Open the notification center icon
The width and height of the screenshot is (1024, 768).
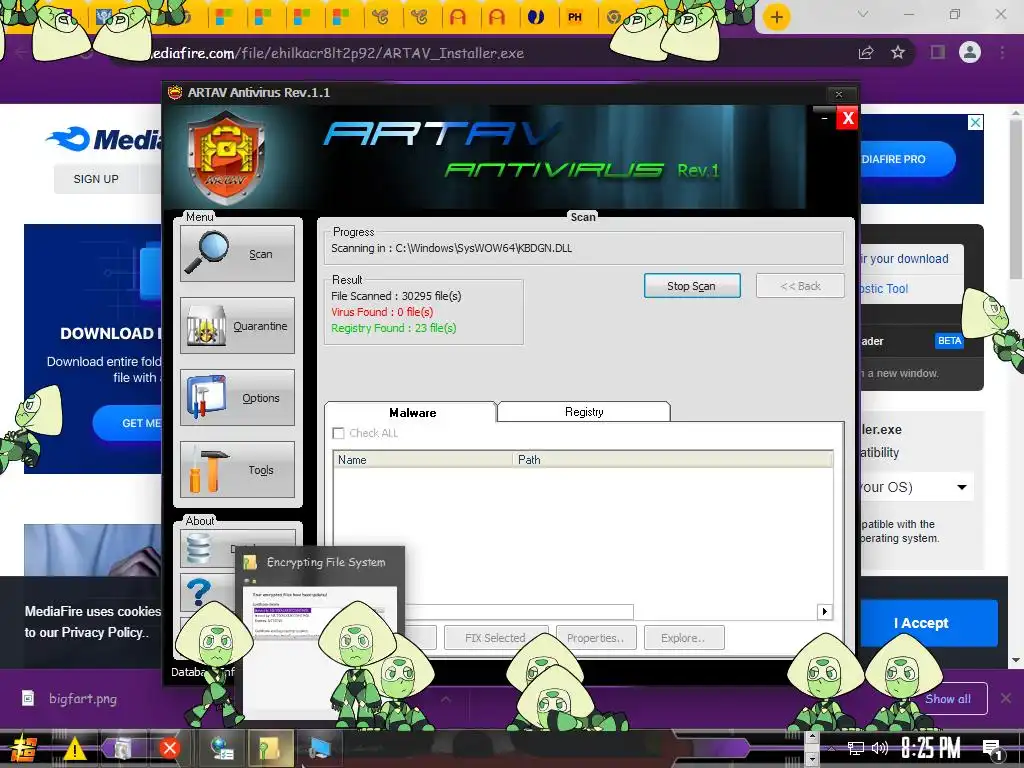coord(992,750)
